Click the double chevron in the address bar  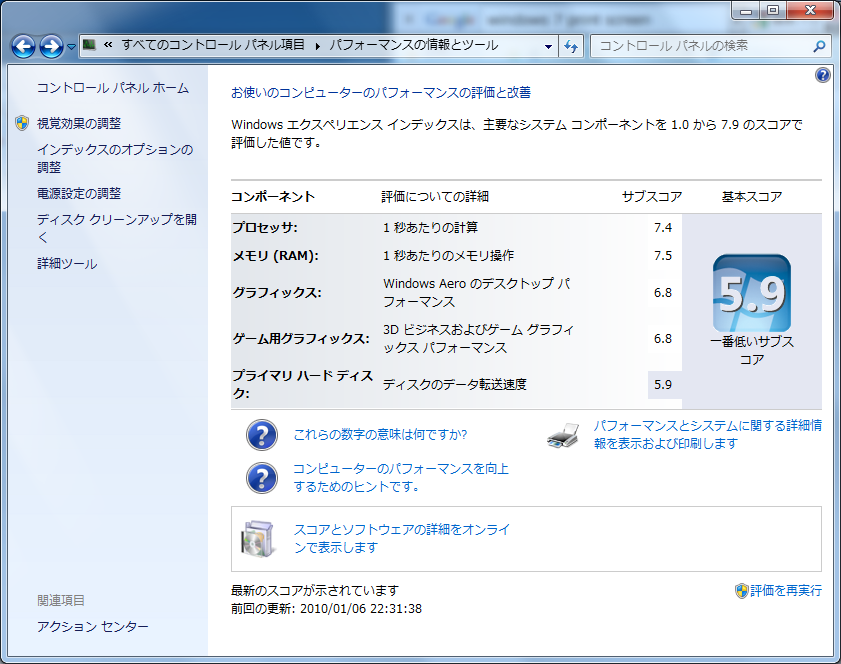tap(108, 45)
